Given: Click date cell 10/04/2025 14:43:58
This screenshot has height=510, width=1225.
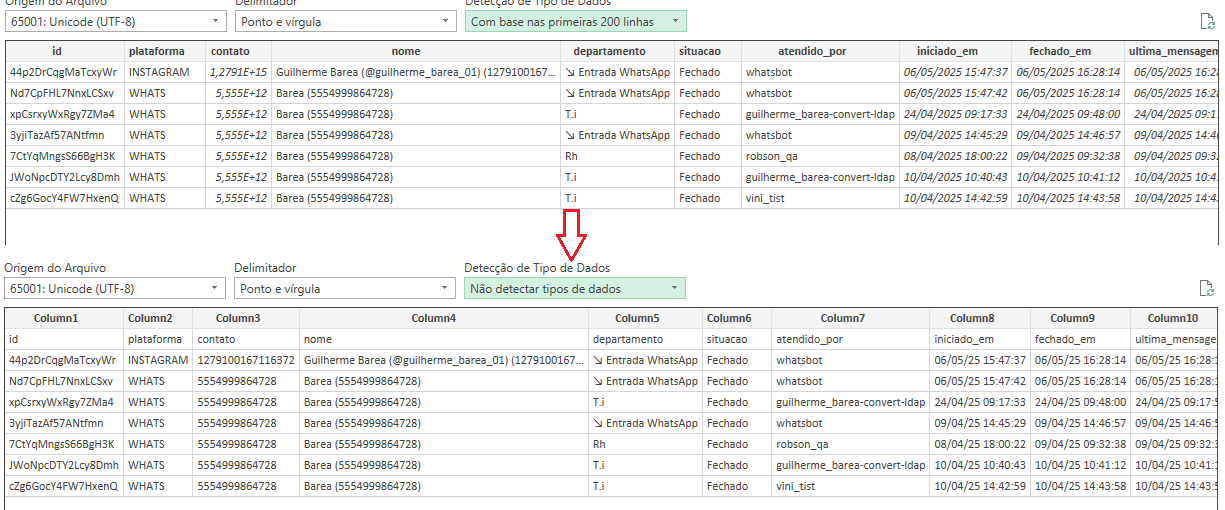Looking at the screenshot, I should (1068, 198).
